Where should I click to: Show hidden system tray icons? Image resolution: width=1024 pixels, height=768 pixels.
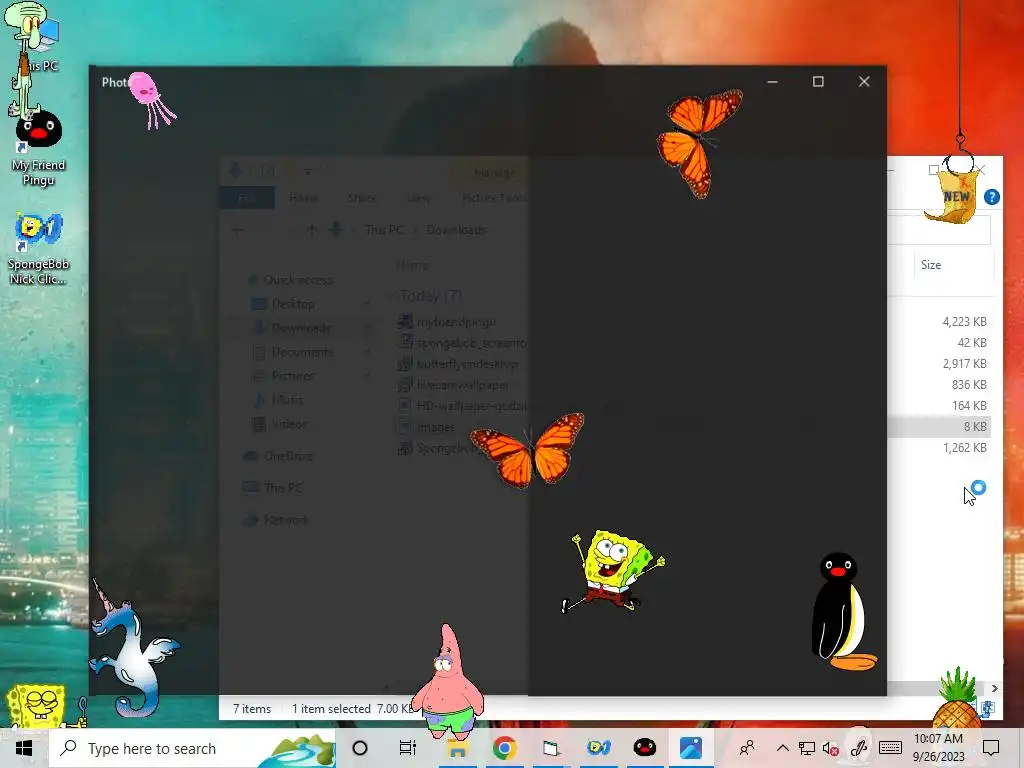pos(782,748)
